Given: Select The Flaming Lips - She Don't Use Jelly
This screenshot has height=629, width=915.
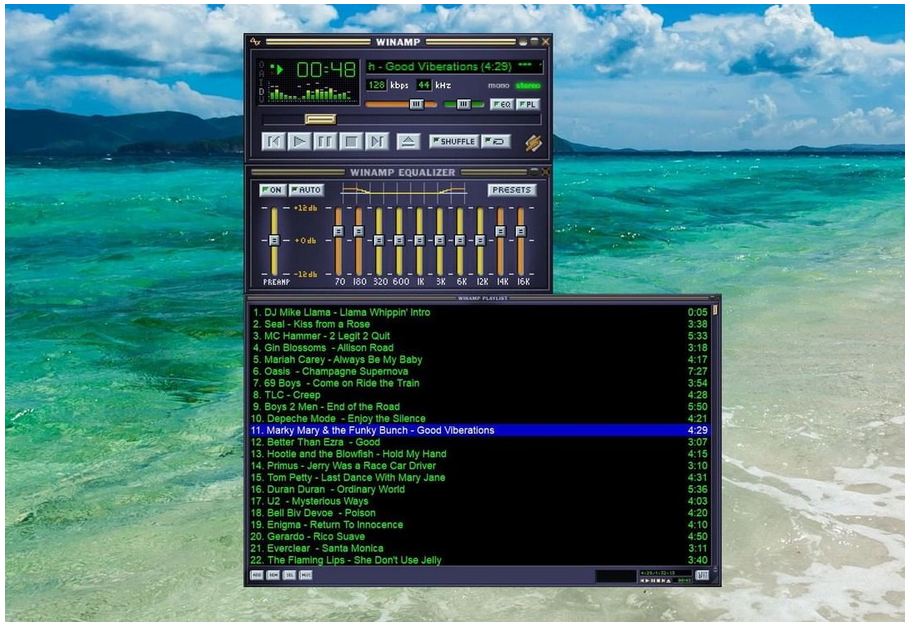Looking at the screenshot, I should 479,560.
